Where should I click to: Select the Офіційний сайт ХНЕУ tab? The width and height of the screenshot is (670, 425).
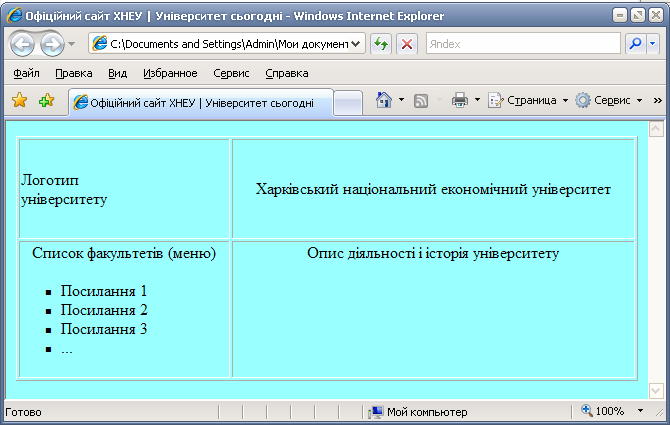coord(201,103)
